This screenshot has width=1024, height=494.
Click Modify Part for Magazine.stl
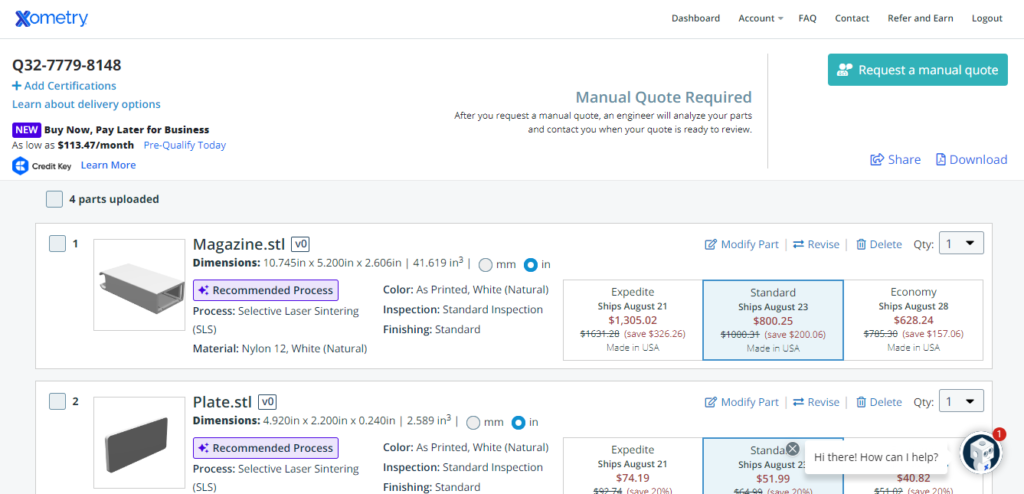(x=742, y=244)
